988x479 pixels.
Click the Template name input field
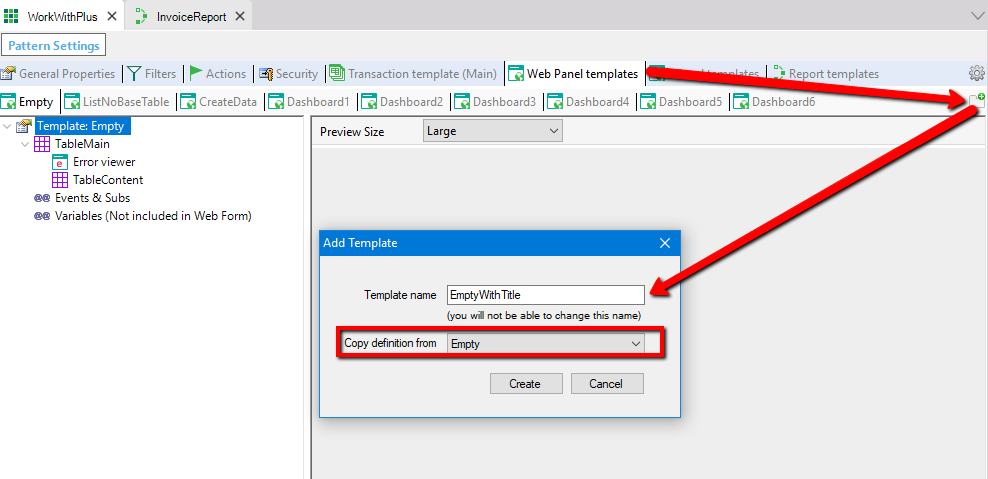tap(545, 295)
